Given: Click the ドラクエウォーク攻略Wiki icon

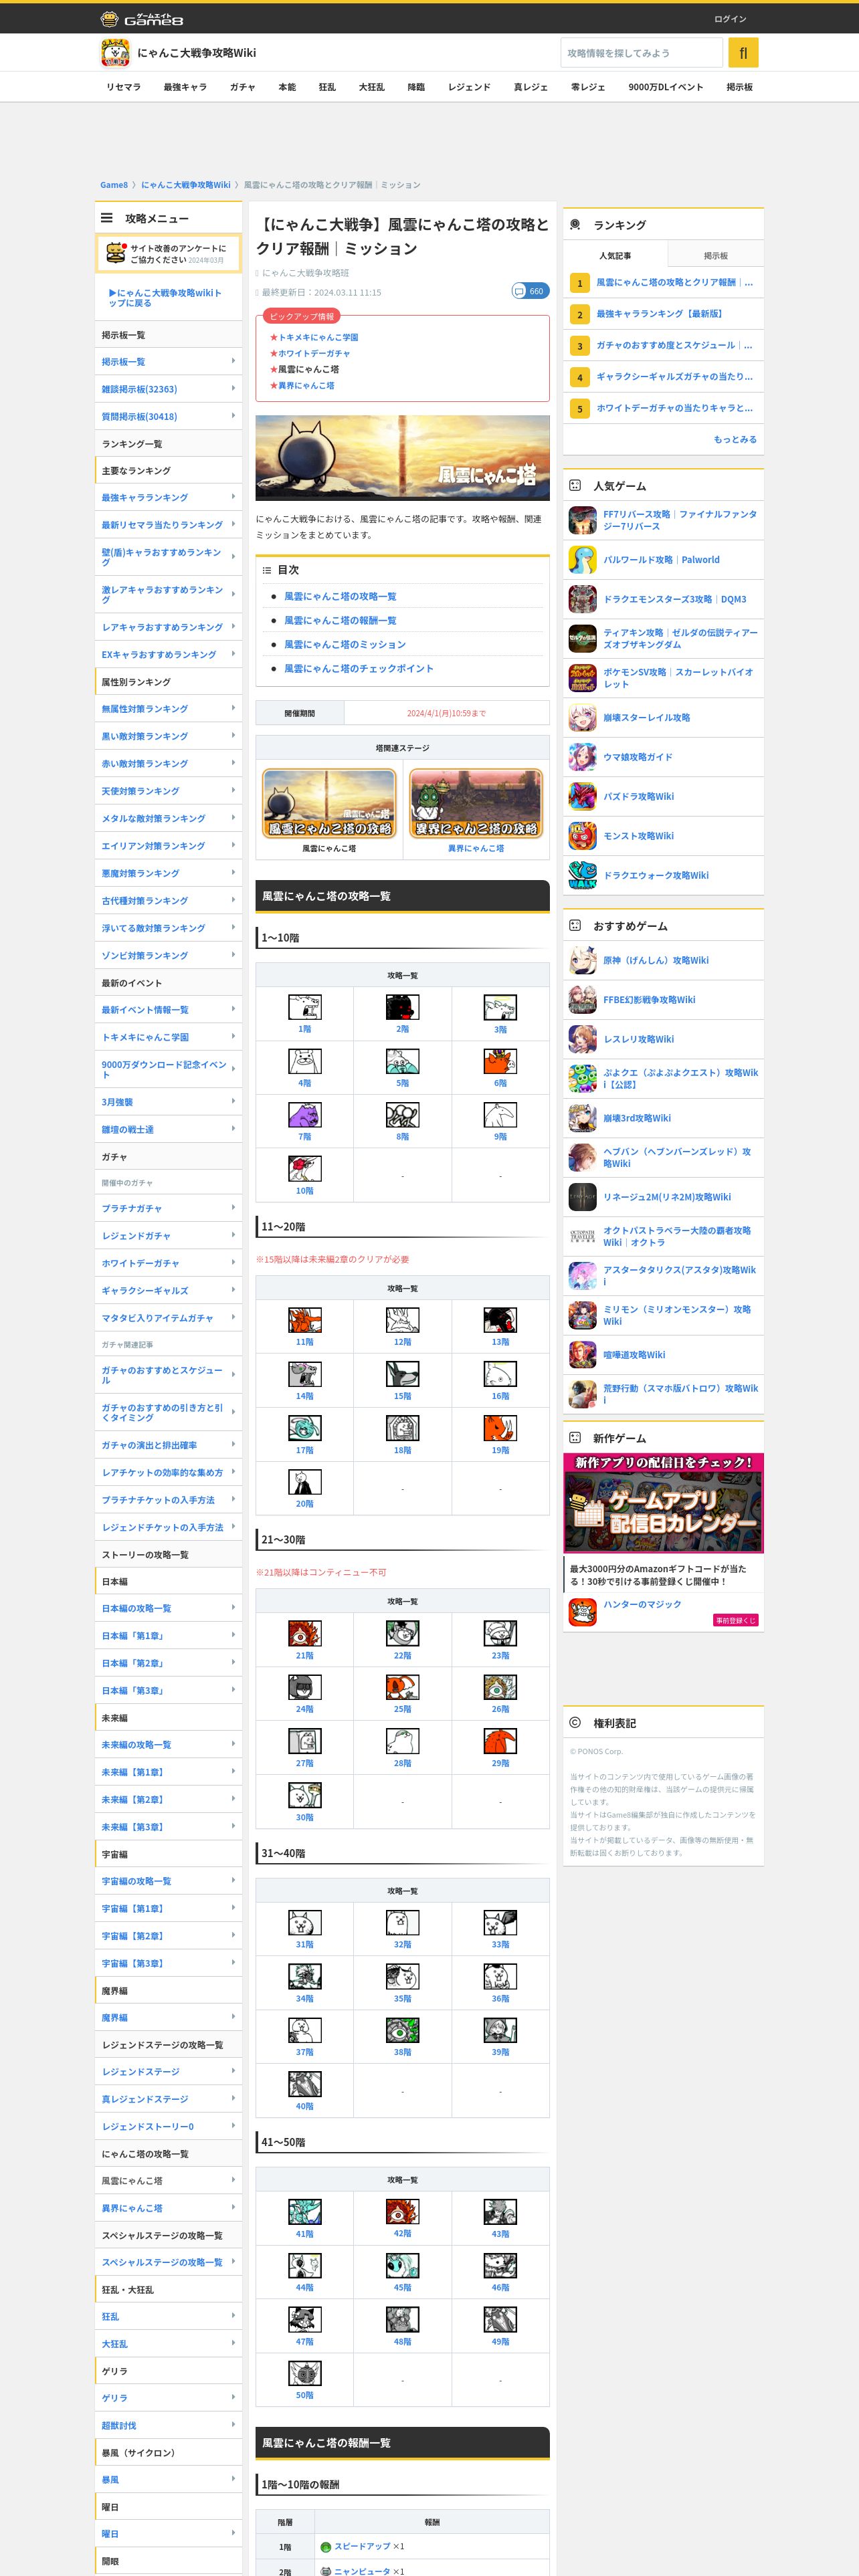Looking at the screenshot, I should (582, 875).
